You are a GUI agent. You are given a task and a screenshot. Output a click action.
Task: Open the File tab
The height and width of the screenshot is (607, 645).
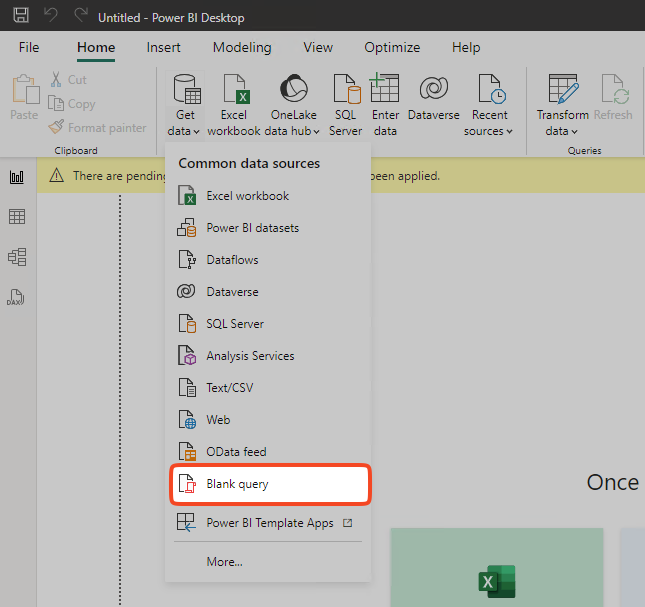tap(29, 47)
